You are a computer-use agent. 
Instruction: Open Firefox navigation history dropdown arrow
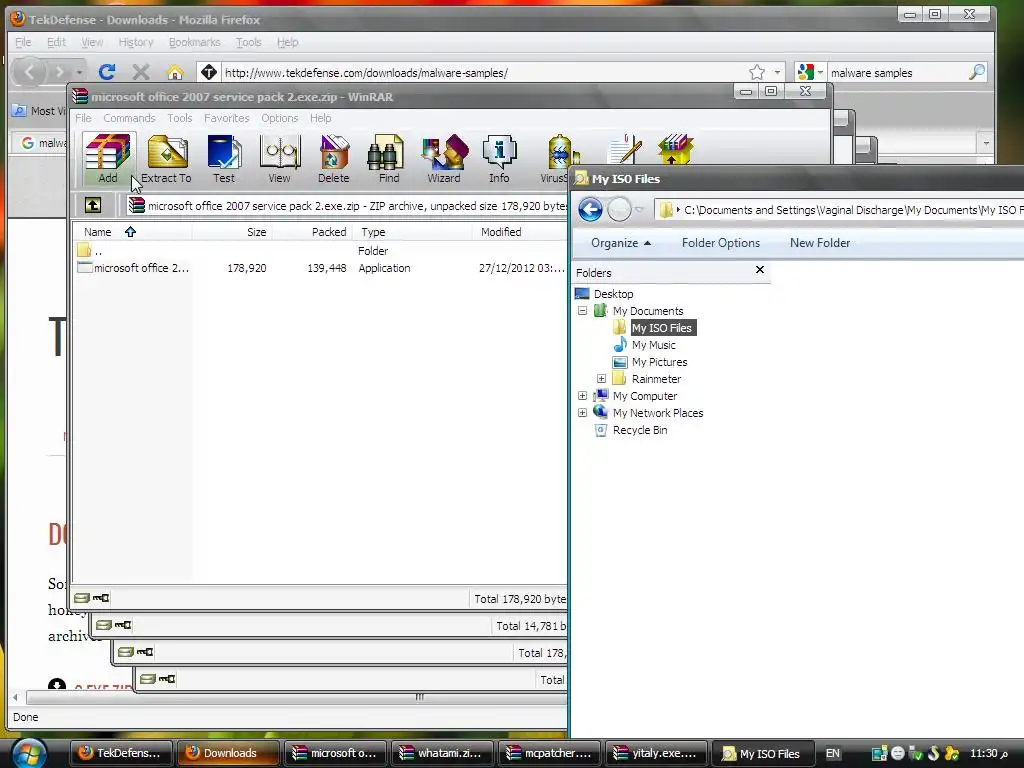coord(79,72)
